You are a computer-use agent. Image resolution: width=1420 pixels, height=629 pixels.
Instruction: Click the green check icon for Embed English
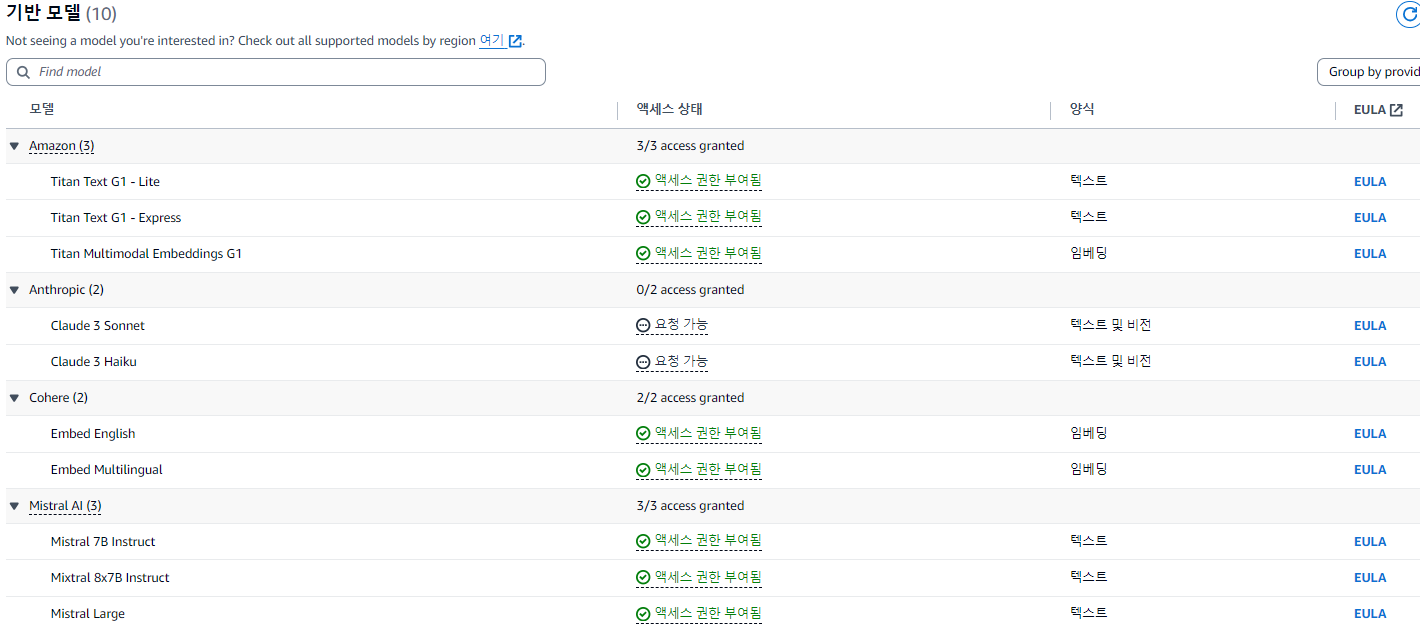(643, 434)
